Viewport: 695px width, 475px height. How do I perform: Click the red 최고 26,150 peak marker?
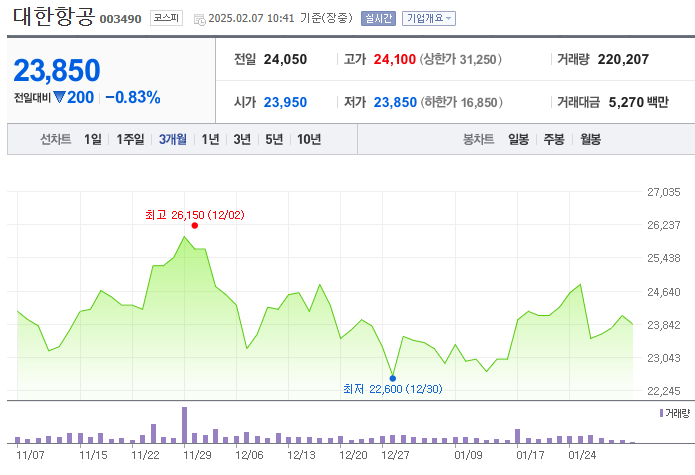[195, 226]
